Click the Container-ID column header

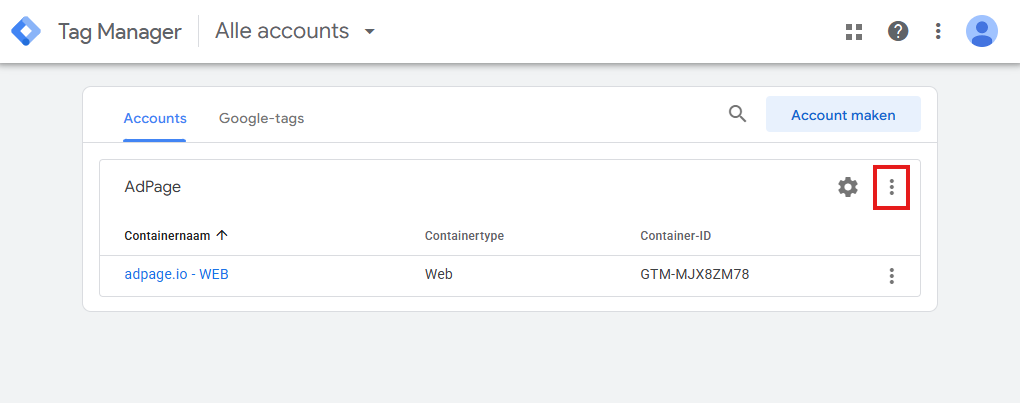(x=675, y=236)
